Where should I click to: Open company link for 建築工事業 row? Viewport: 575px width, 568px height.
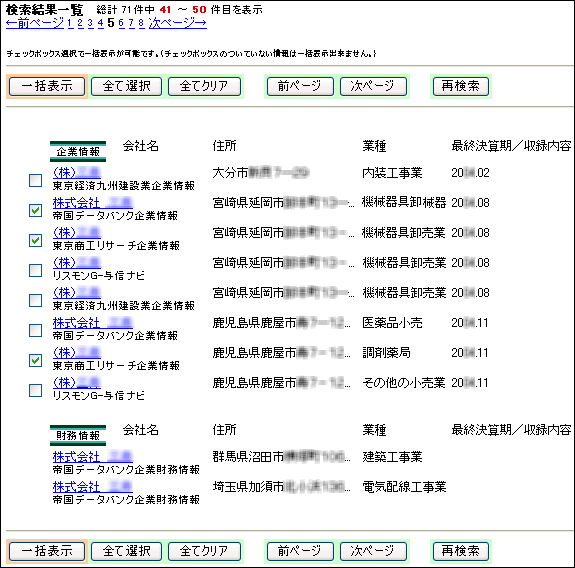tap(92, 457)
